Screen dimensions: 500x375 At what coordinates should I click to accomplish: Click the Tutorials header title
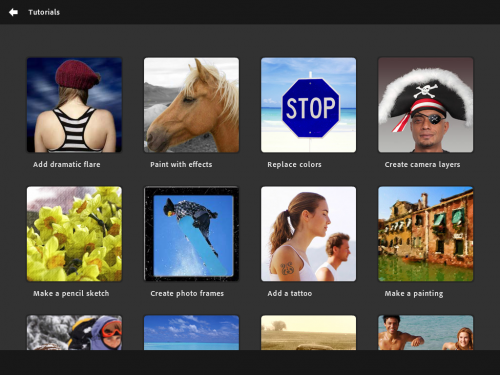(44, 12)
